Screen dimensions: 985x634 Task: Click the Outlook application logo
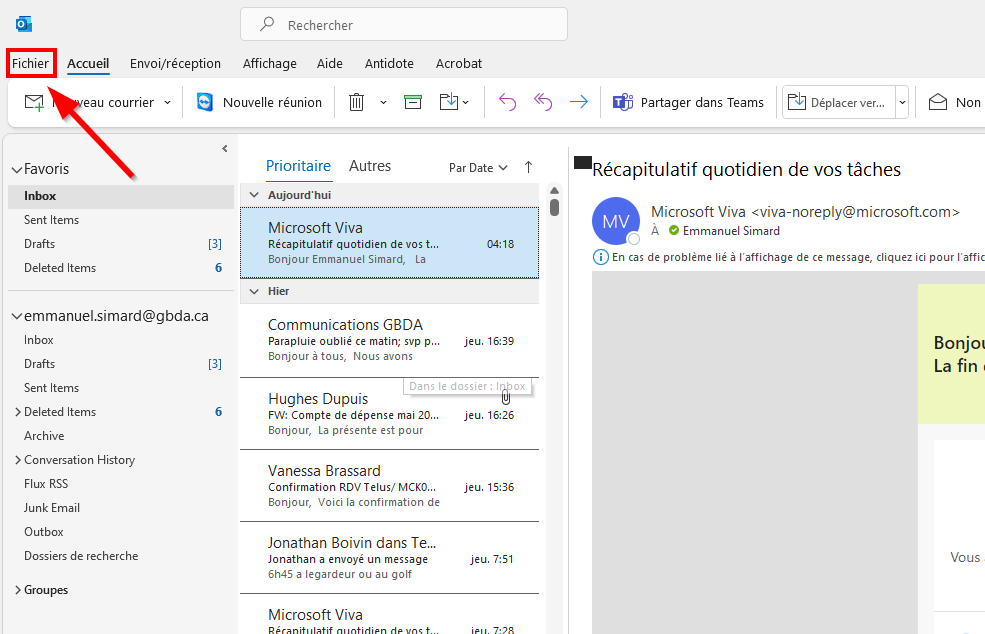pos(24,25)
